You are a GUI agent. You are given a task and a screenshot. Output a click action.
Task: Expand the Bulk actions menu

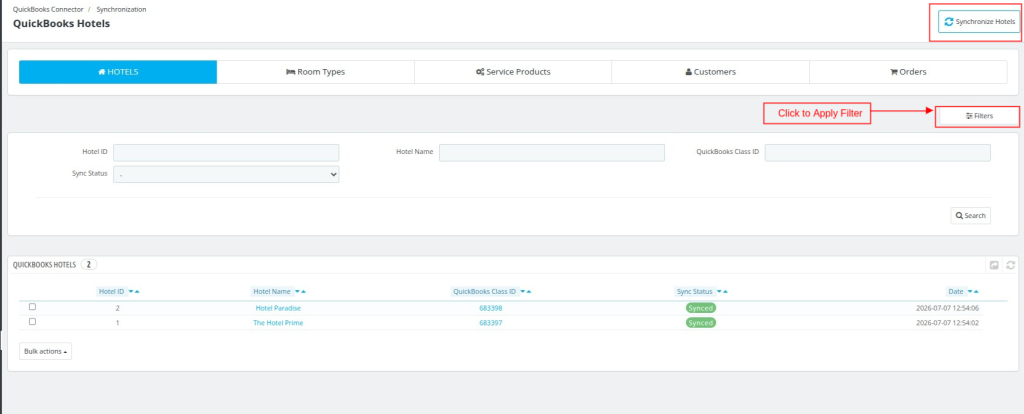tap(46, 351)
